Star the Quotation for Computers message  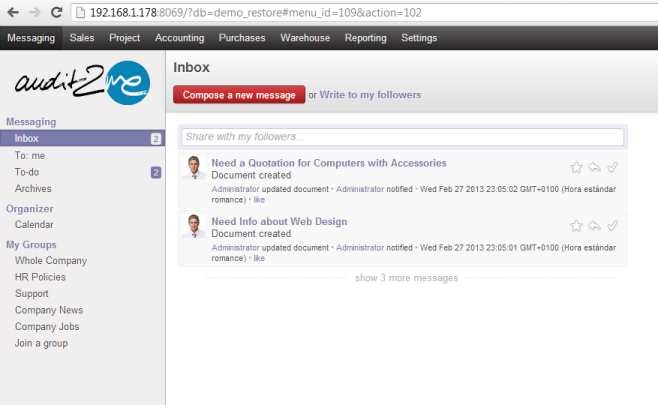coord(576,167)
